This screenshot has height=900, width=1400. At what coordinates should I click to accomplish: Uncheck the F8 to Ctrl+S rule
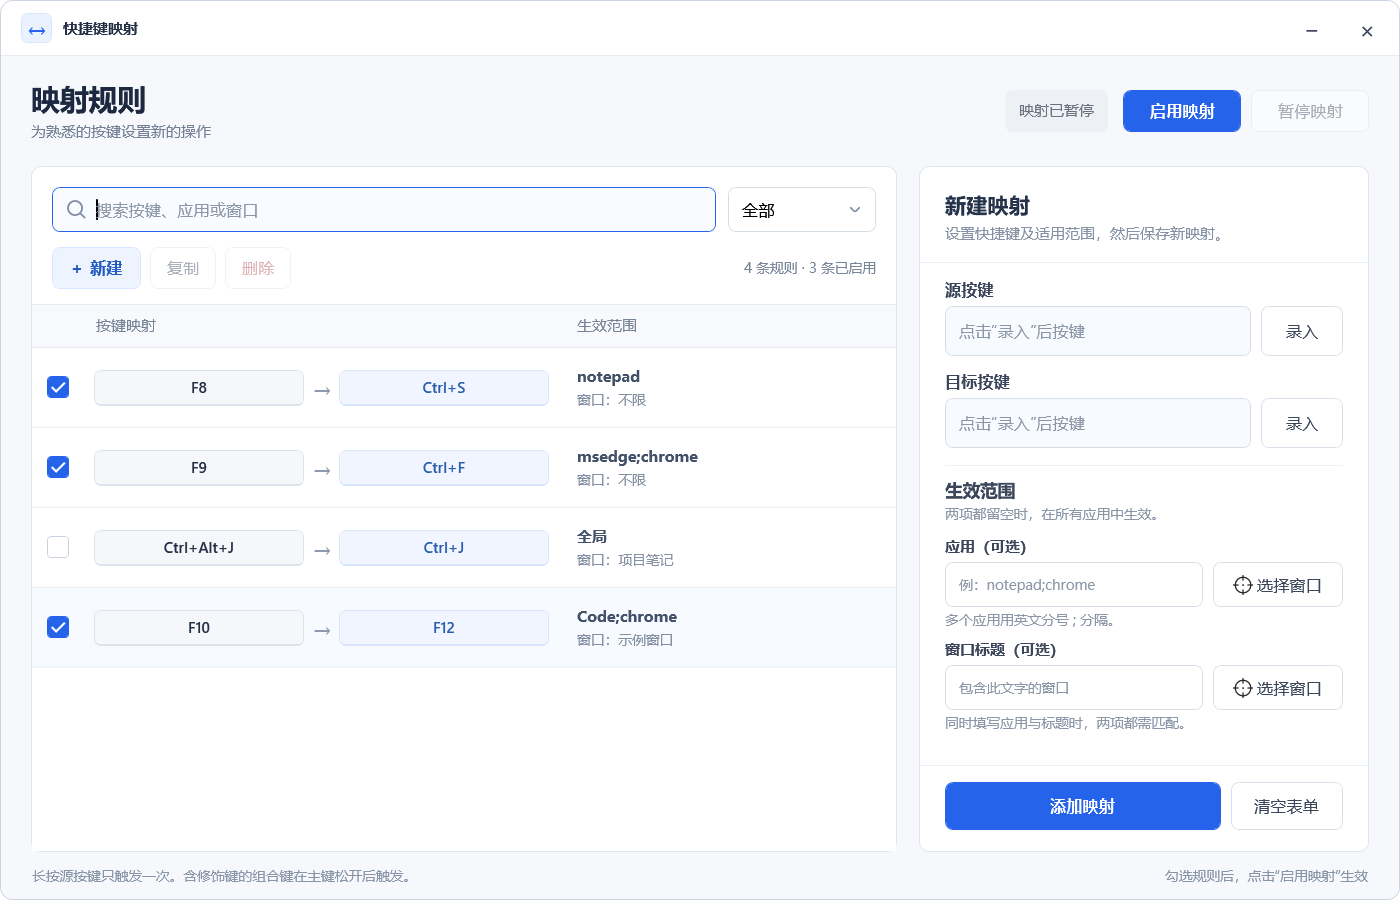[x=58, y=387]
